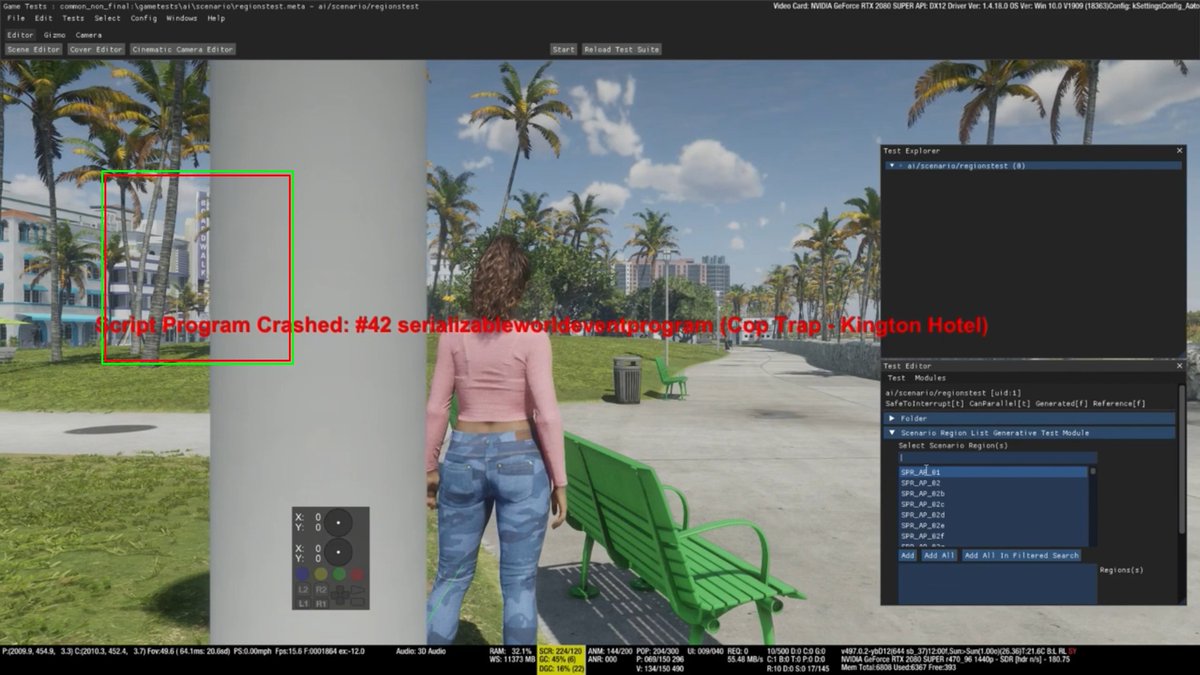1200x675 pixels.
Task: Collapse the Scenario Region List Generative Test Module
Action: tap(891, 432)
